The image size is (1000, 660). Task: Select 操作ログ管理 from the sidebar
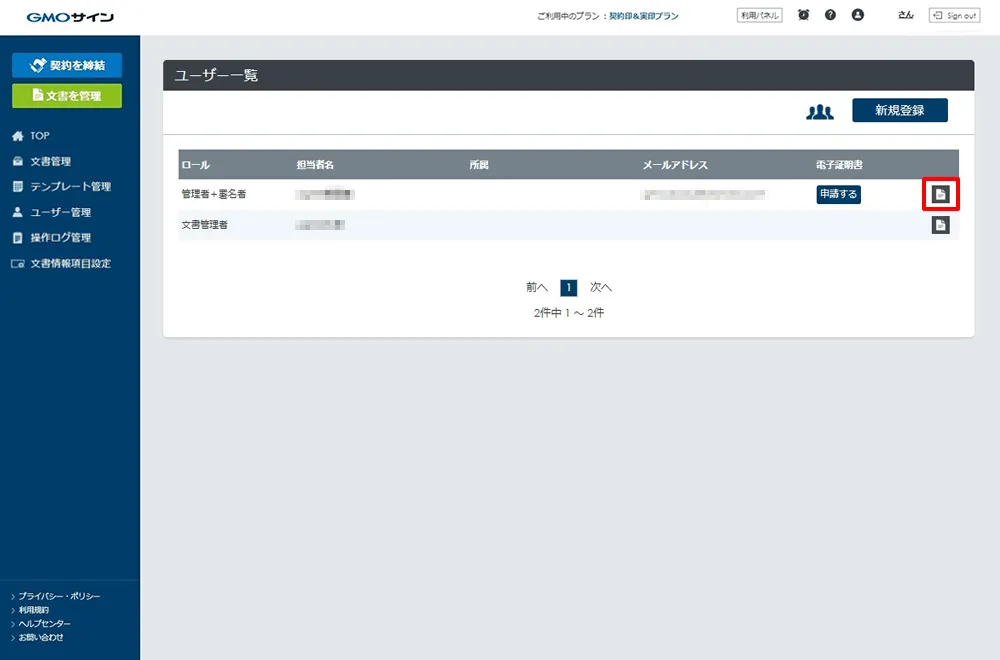[x=60, y=238]
